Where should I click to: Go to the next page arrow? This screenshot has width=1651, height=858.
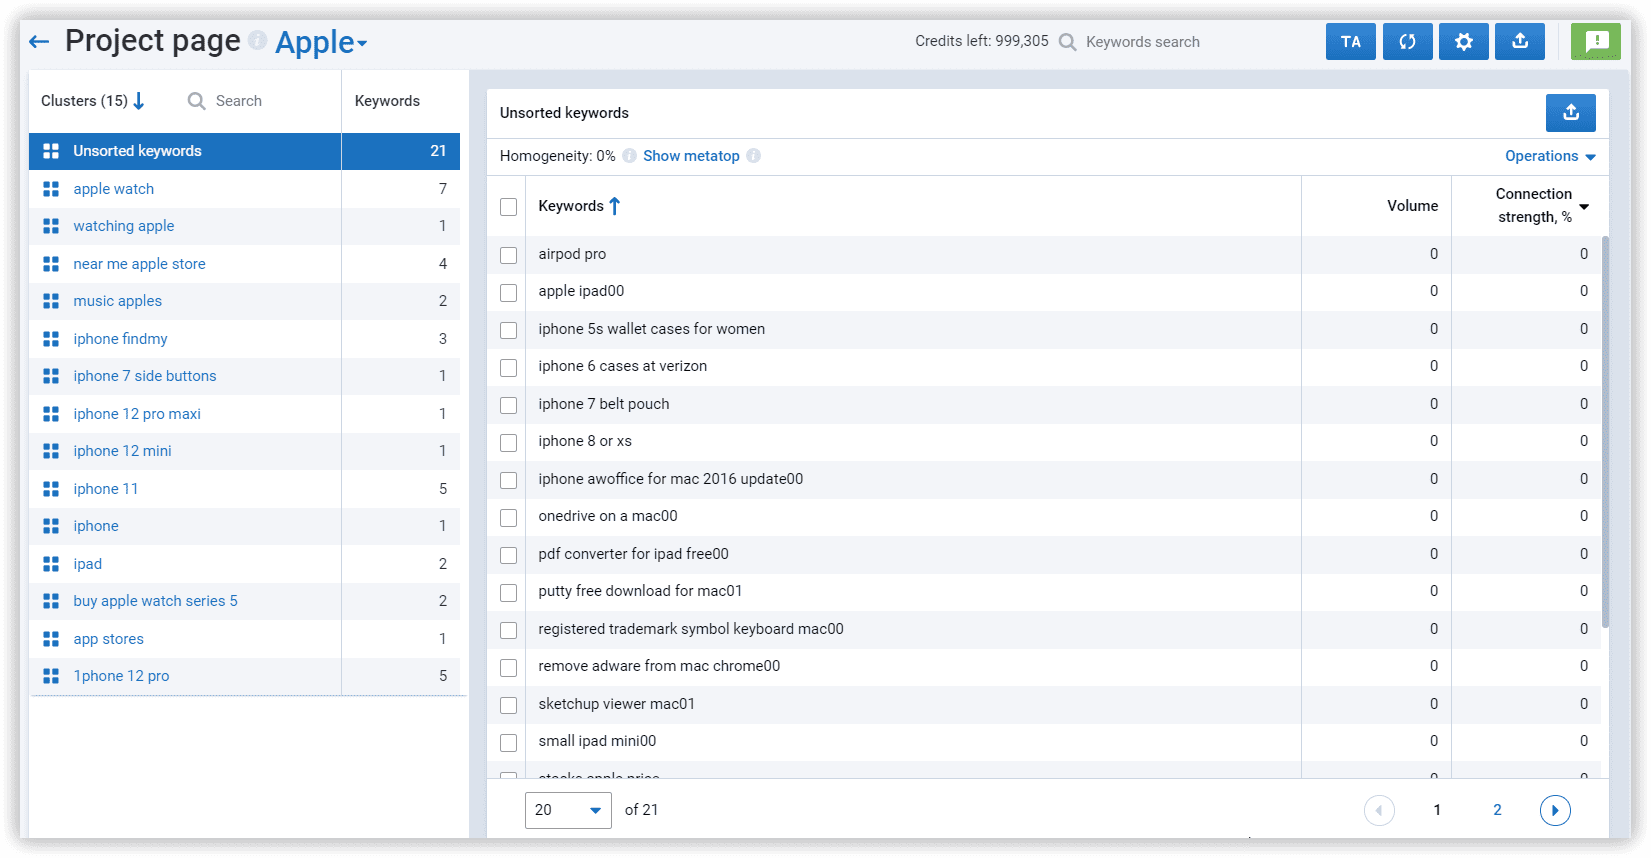pyautogui.click(x=1555, y=810)
